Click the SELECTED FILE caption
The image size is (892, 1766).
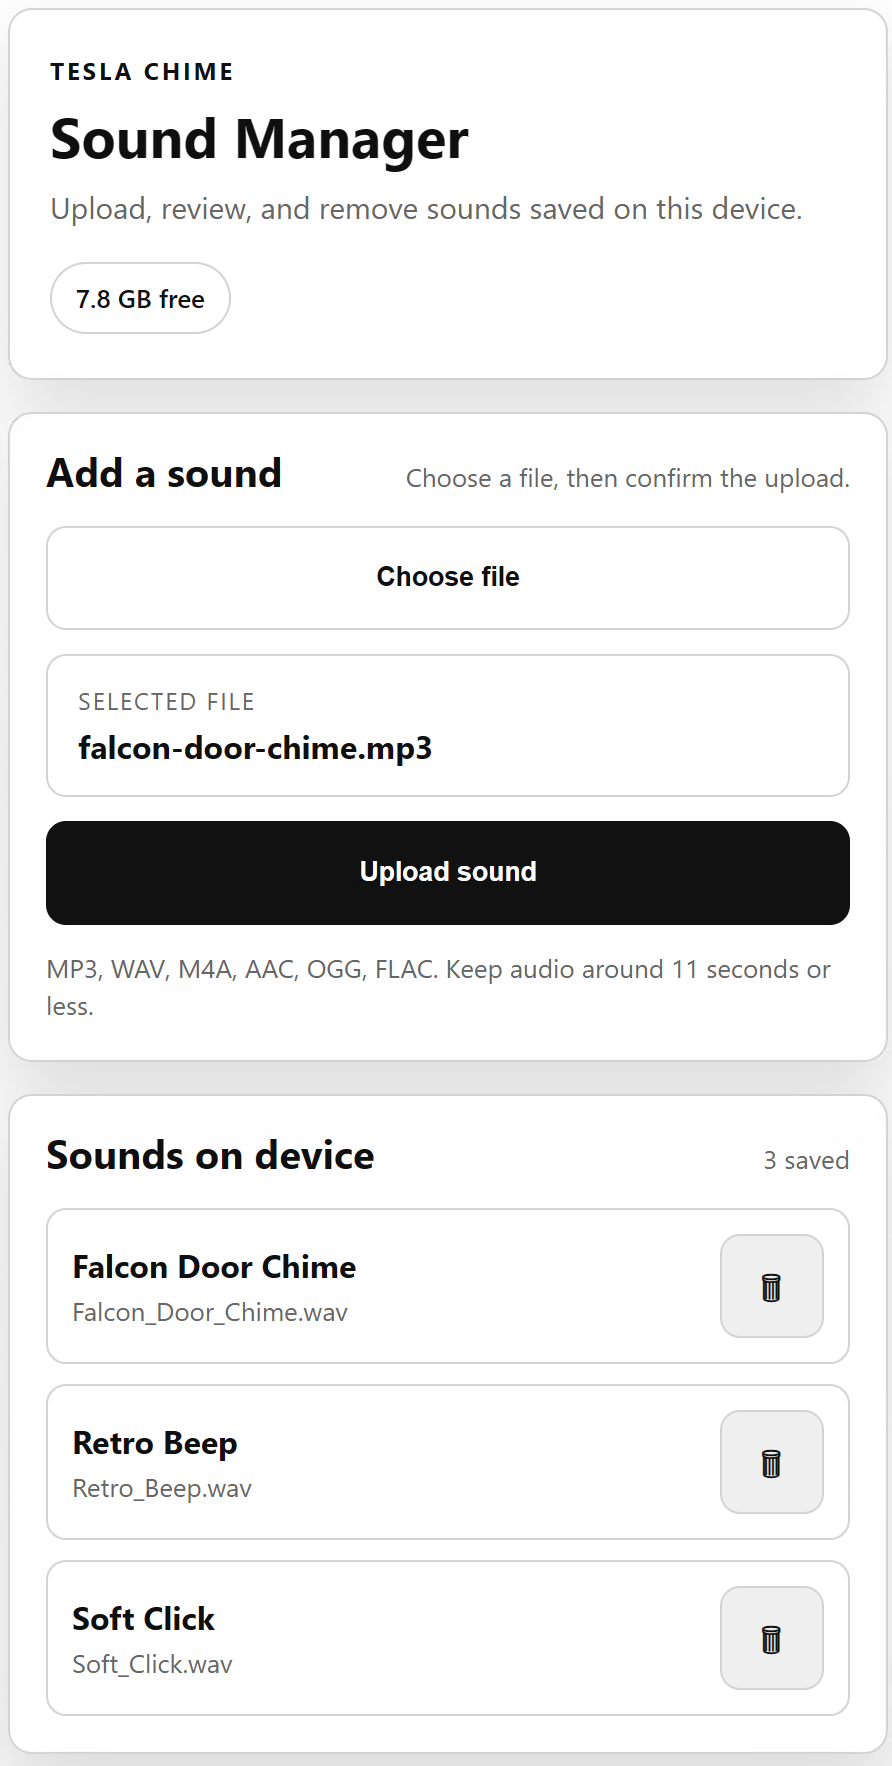pos(166,702)
